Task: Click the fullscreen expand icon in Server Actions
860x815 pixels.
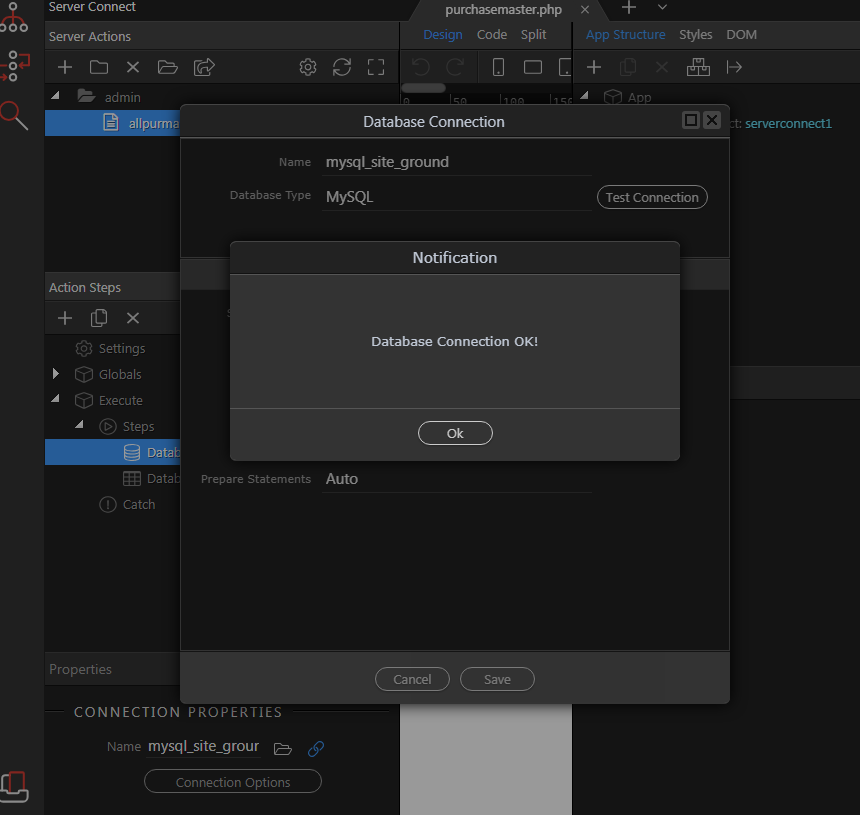Action: click(x=376, y=67)
